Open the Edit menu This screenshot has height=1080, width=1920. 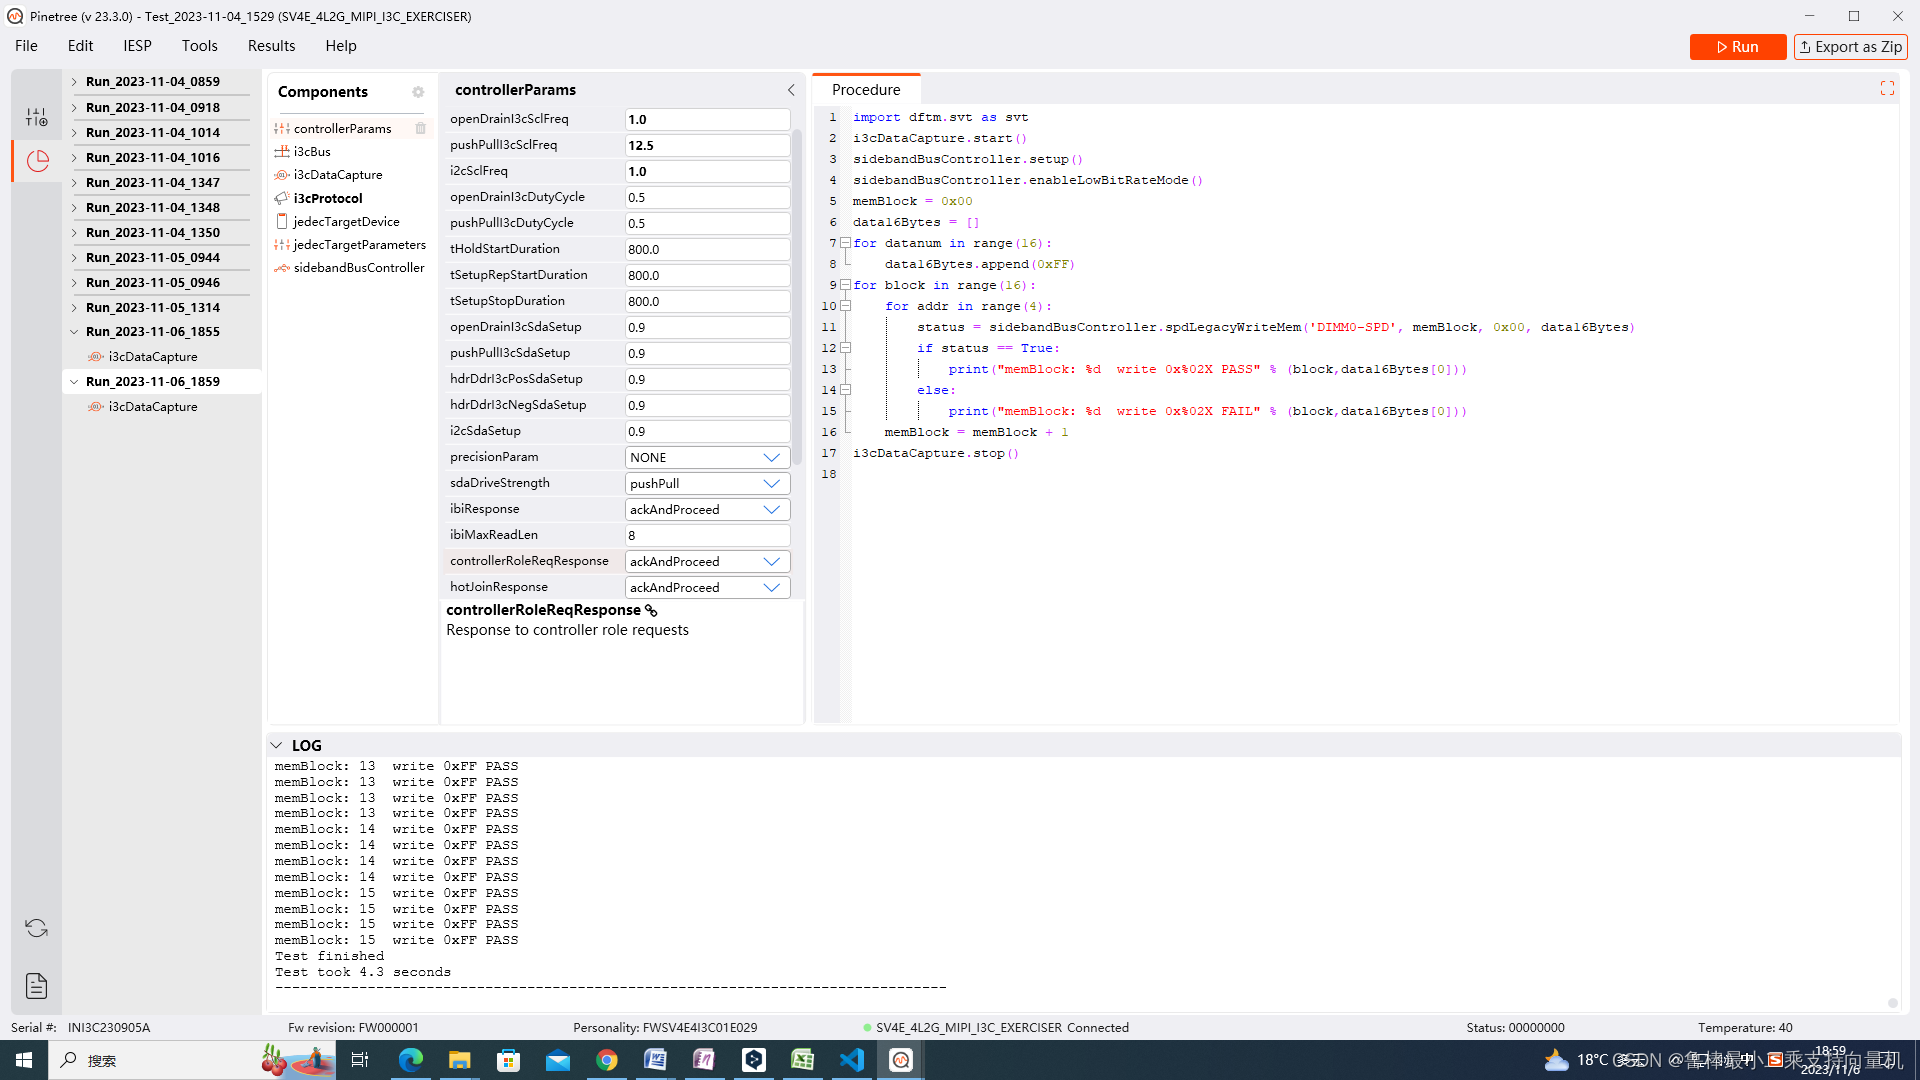[80, 46]
